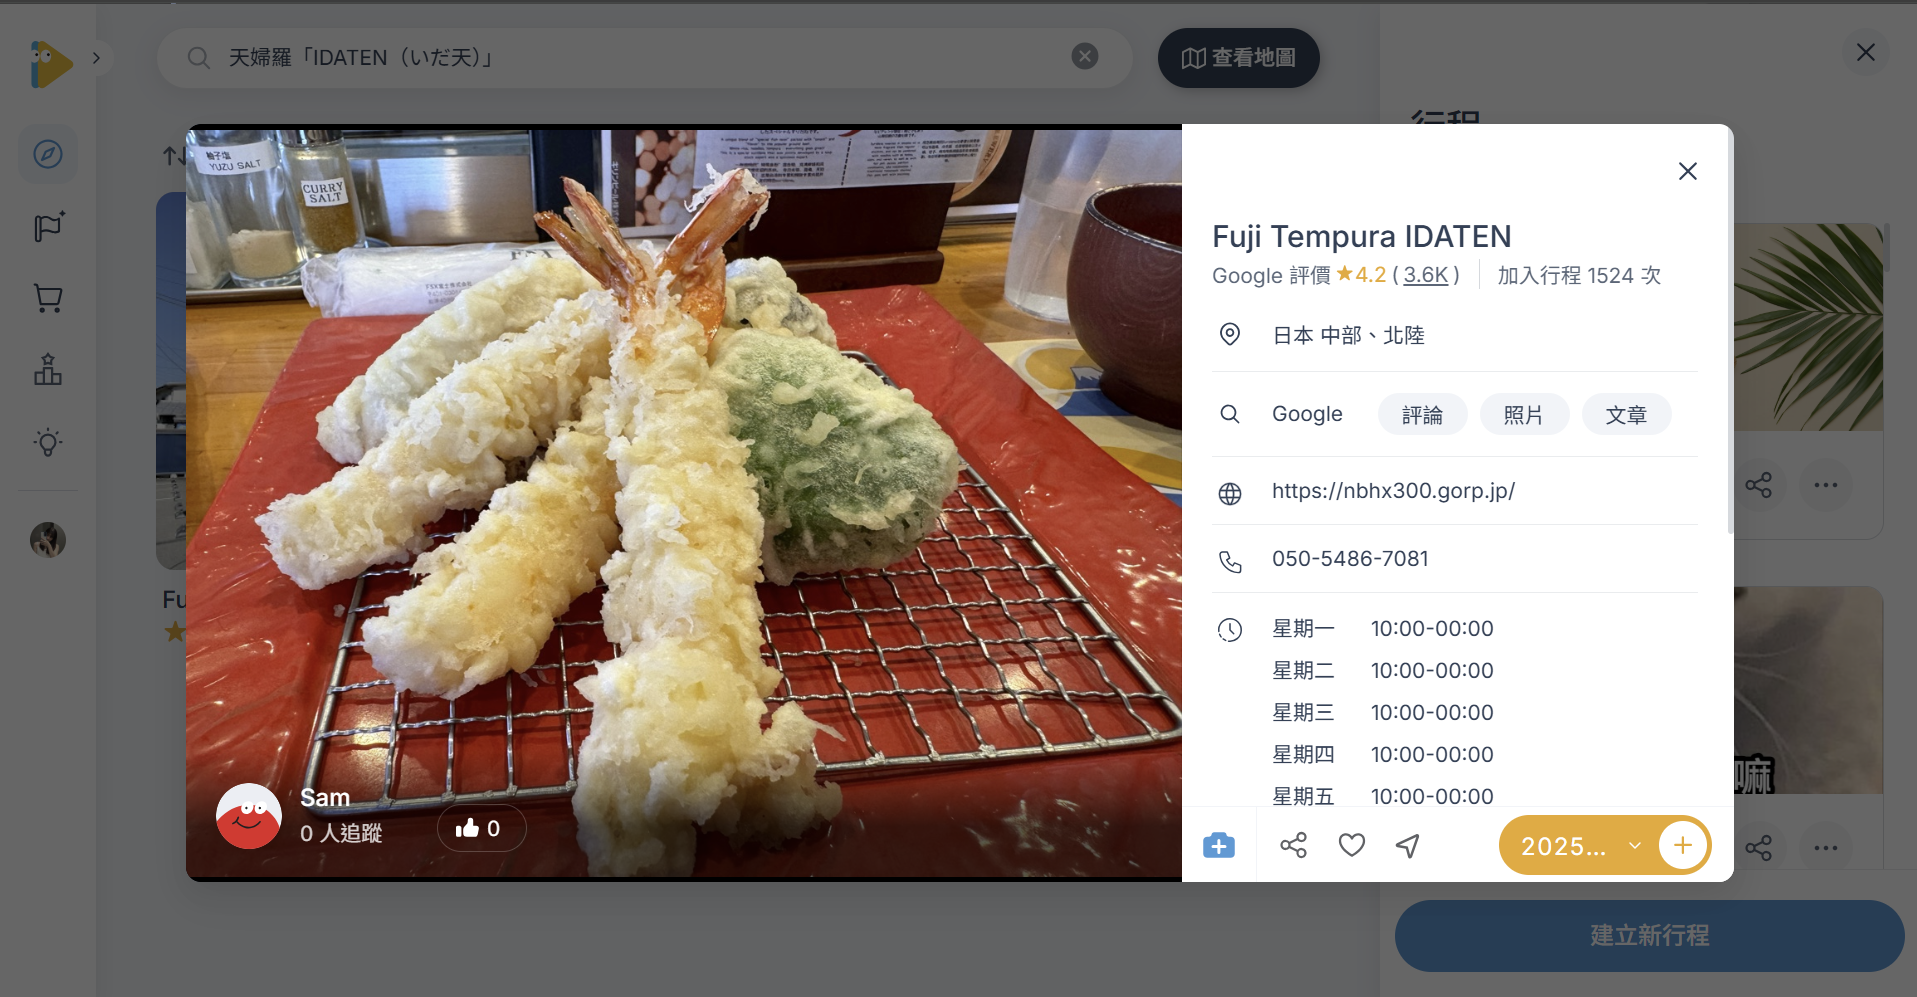Click the blue add photo camera icon
This screenshot has height=997, width=1917.
(x=1219, y=846)
